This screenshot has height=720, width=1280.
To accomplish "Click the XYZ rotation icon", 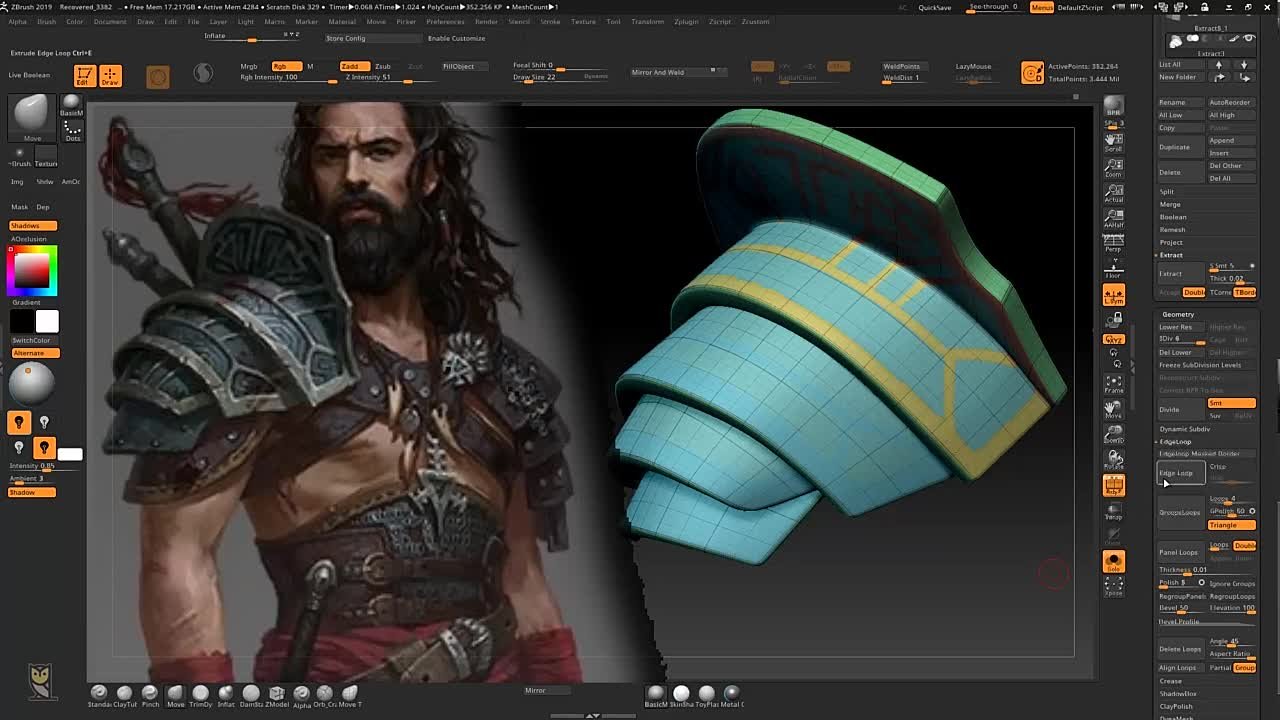I will pyautogui.click(x=1113, y=339).
